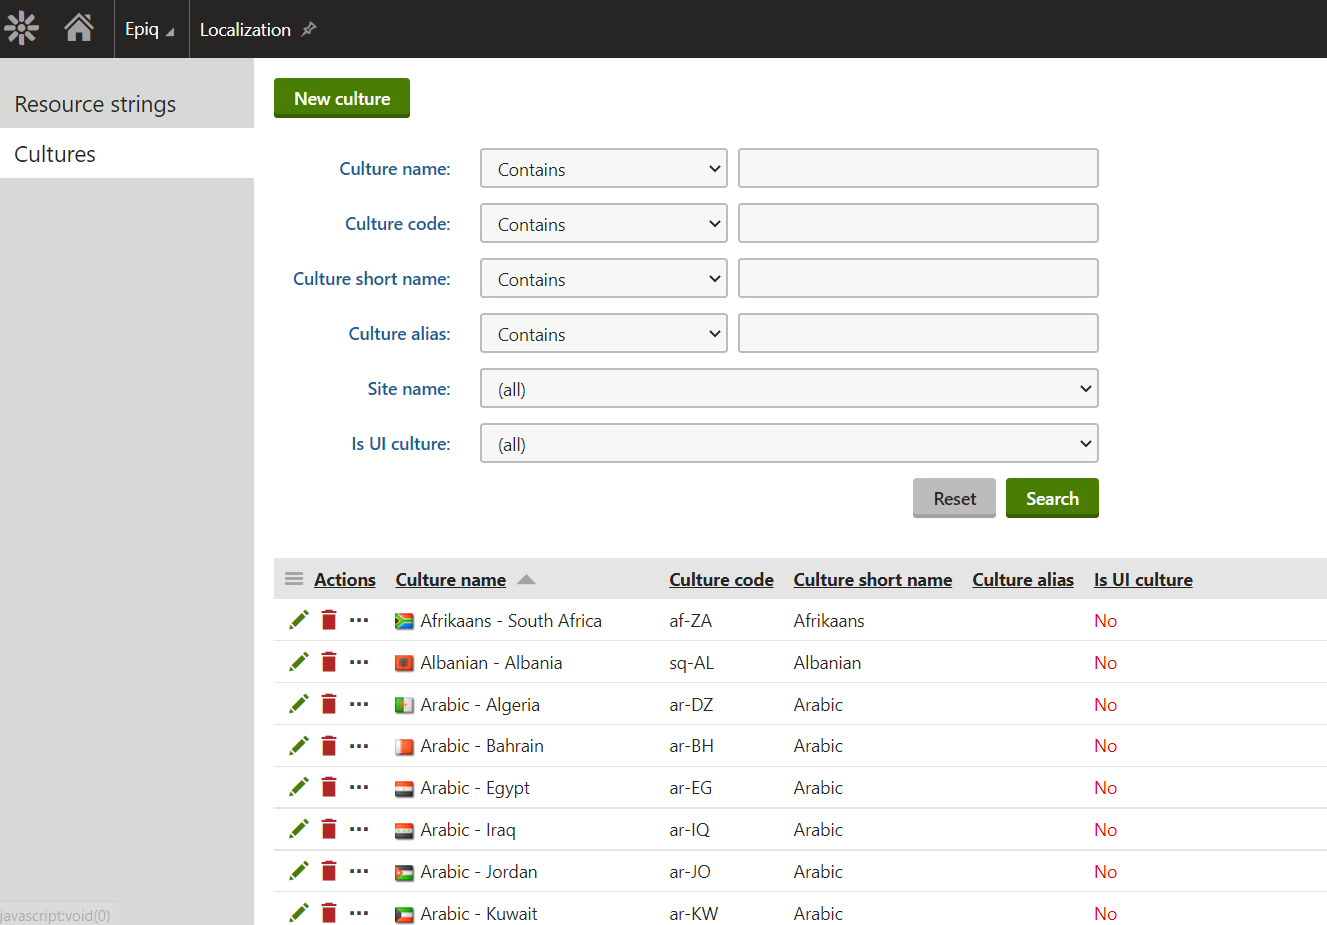This screenshot has height=925, width=1327.
Task: Expand the Is UI culture dropdown
Action: 789,443
